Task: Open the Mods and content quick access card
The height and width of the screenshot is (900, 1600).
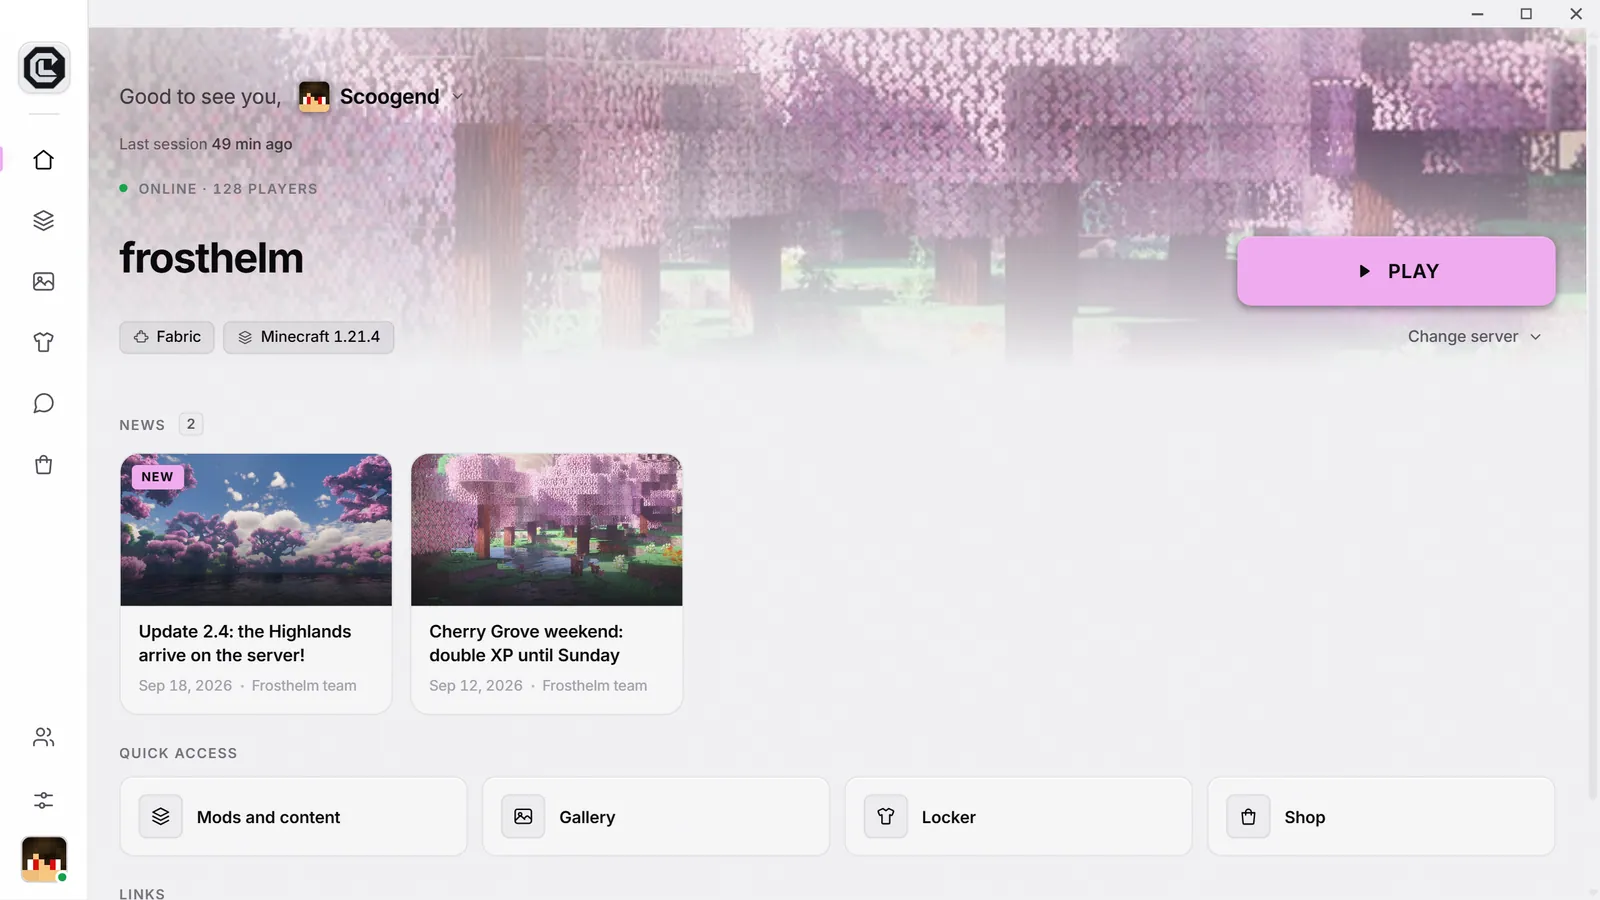Action: point(294,817)
